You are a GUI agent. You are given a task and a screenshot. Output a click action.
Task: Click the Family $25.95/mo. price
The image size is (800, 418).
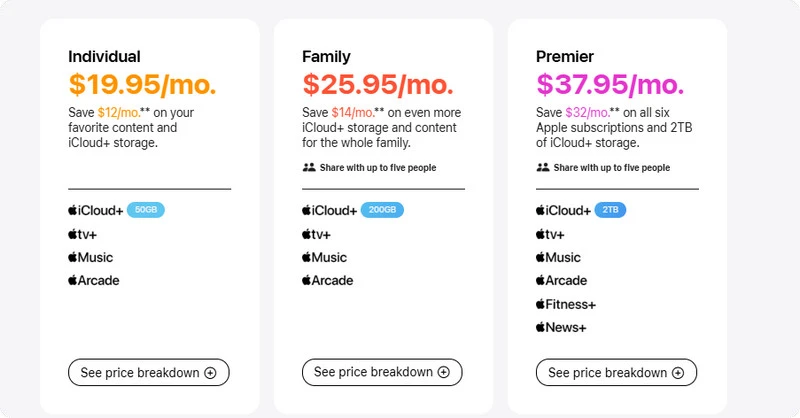click(x=378, y=84)
